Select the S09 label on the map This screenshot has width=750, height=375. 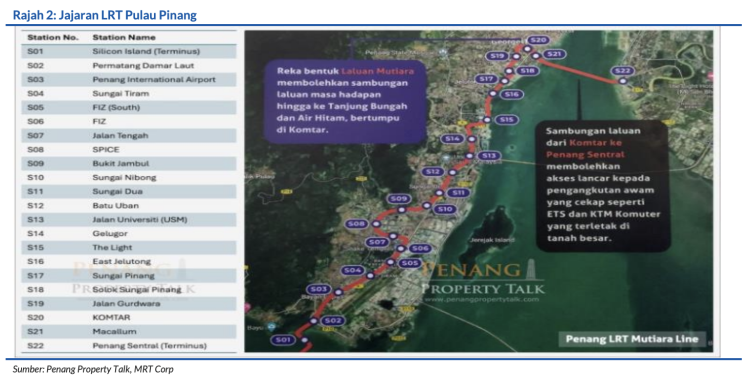pyautogui.click(x=398, y=199)
